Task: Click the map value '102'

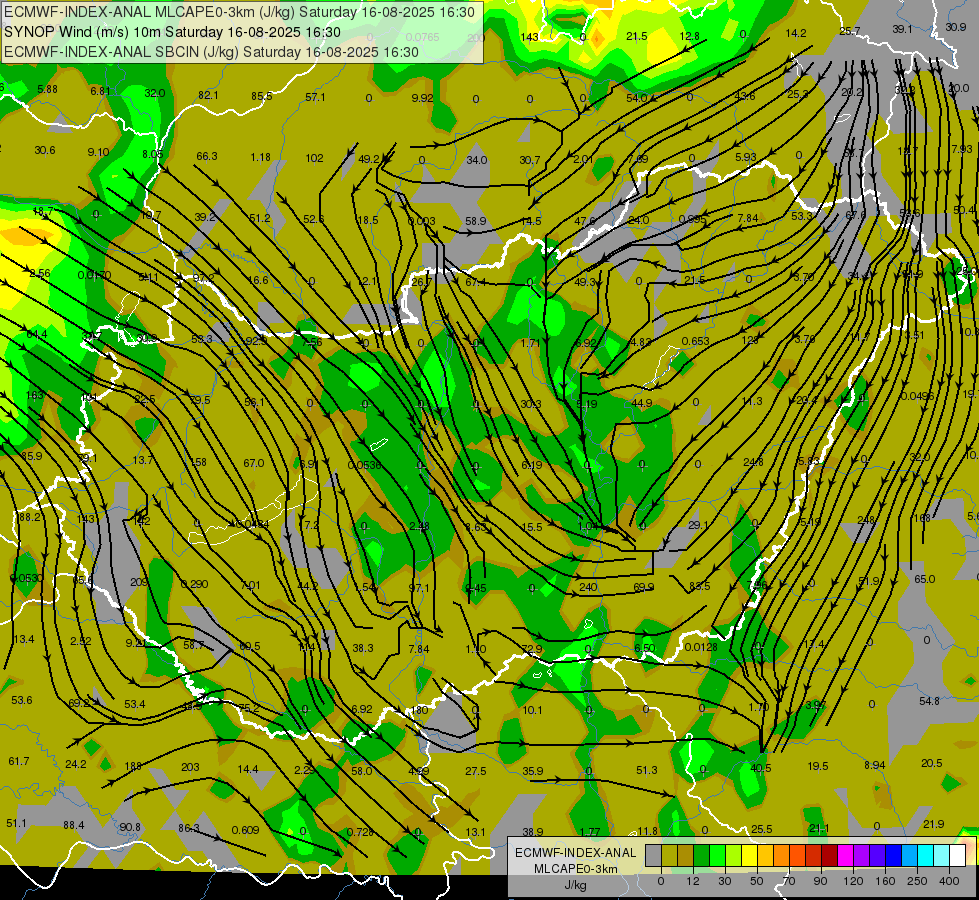Action: pos(314,158)
